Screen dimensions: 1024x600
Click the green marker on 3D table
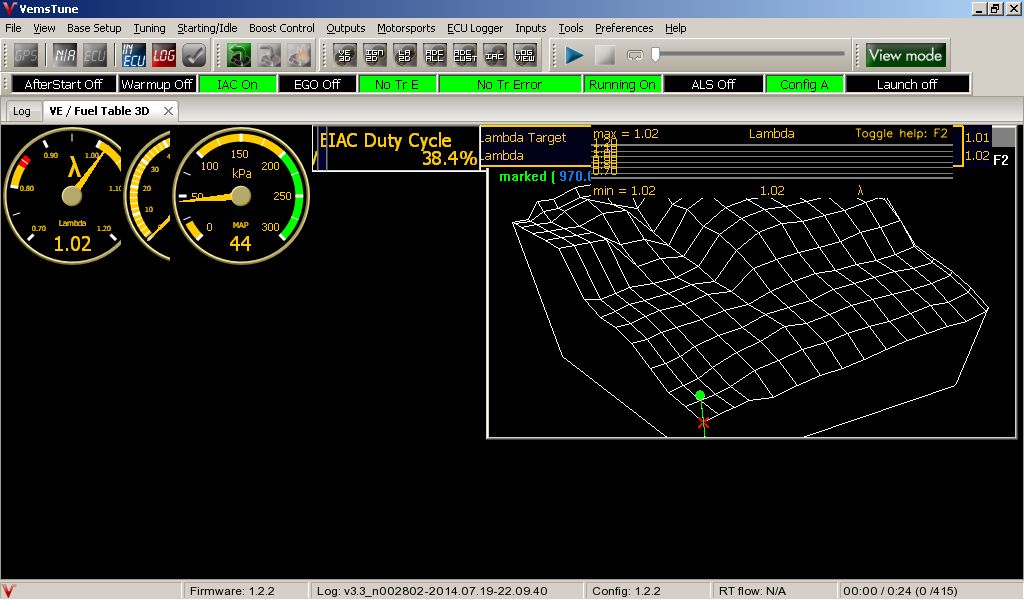(x=700, y=395)
